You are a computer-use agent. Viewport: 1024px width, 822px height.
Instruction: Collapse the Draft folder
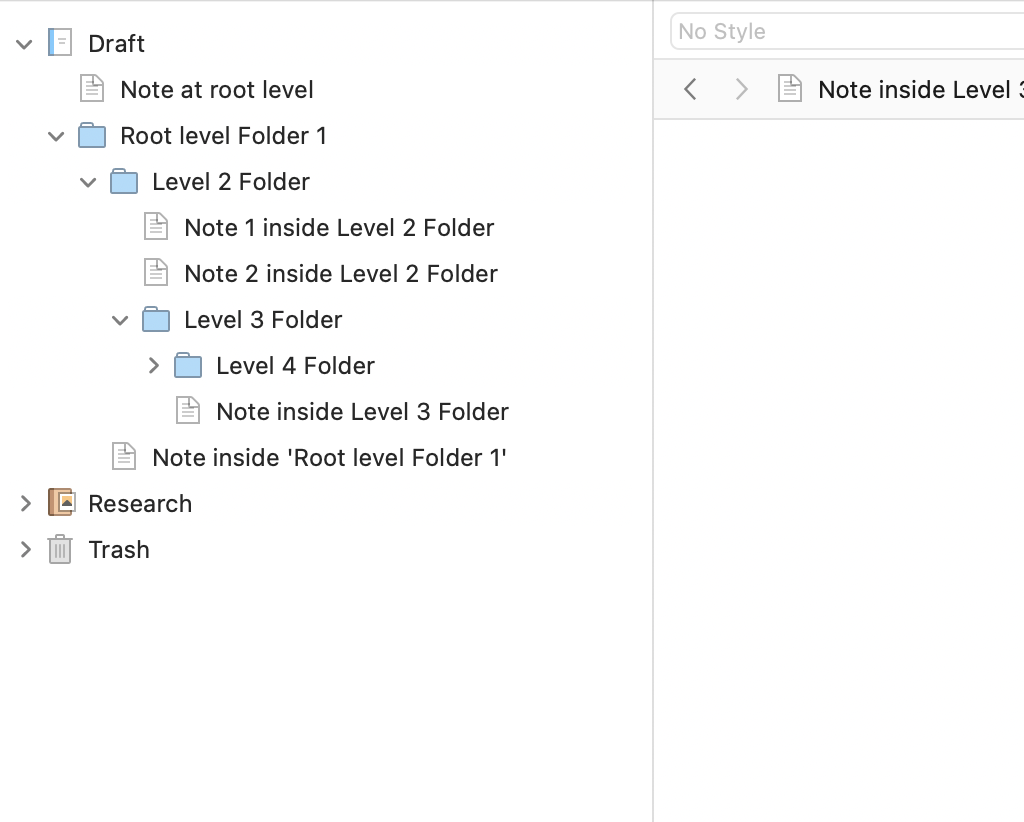click(24, 44)
